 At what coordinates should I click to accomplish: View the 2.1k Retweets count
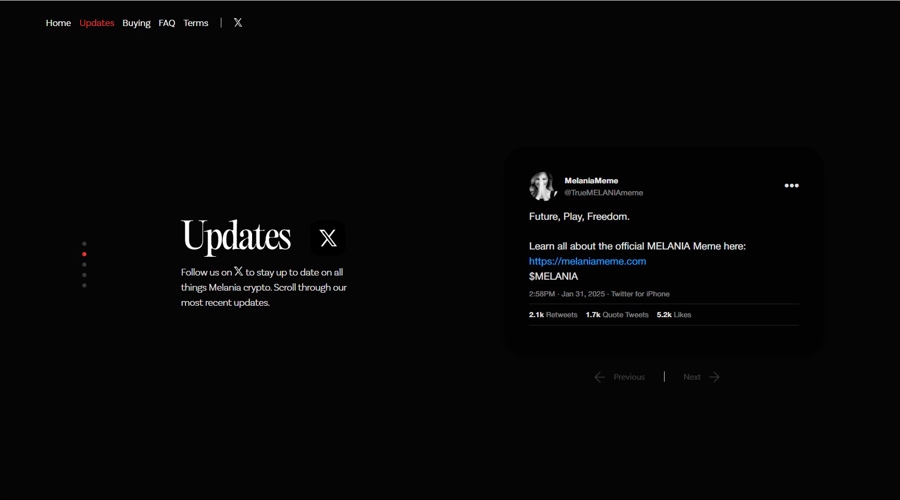[553, 315]
